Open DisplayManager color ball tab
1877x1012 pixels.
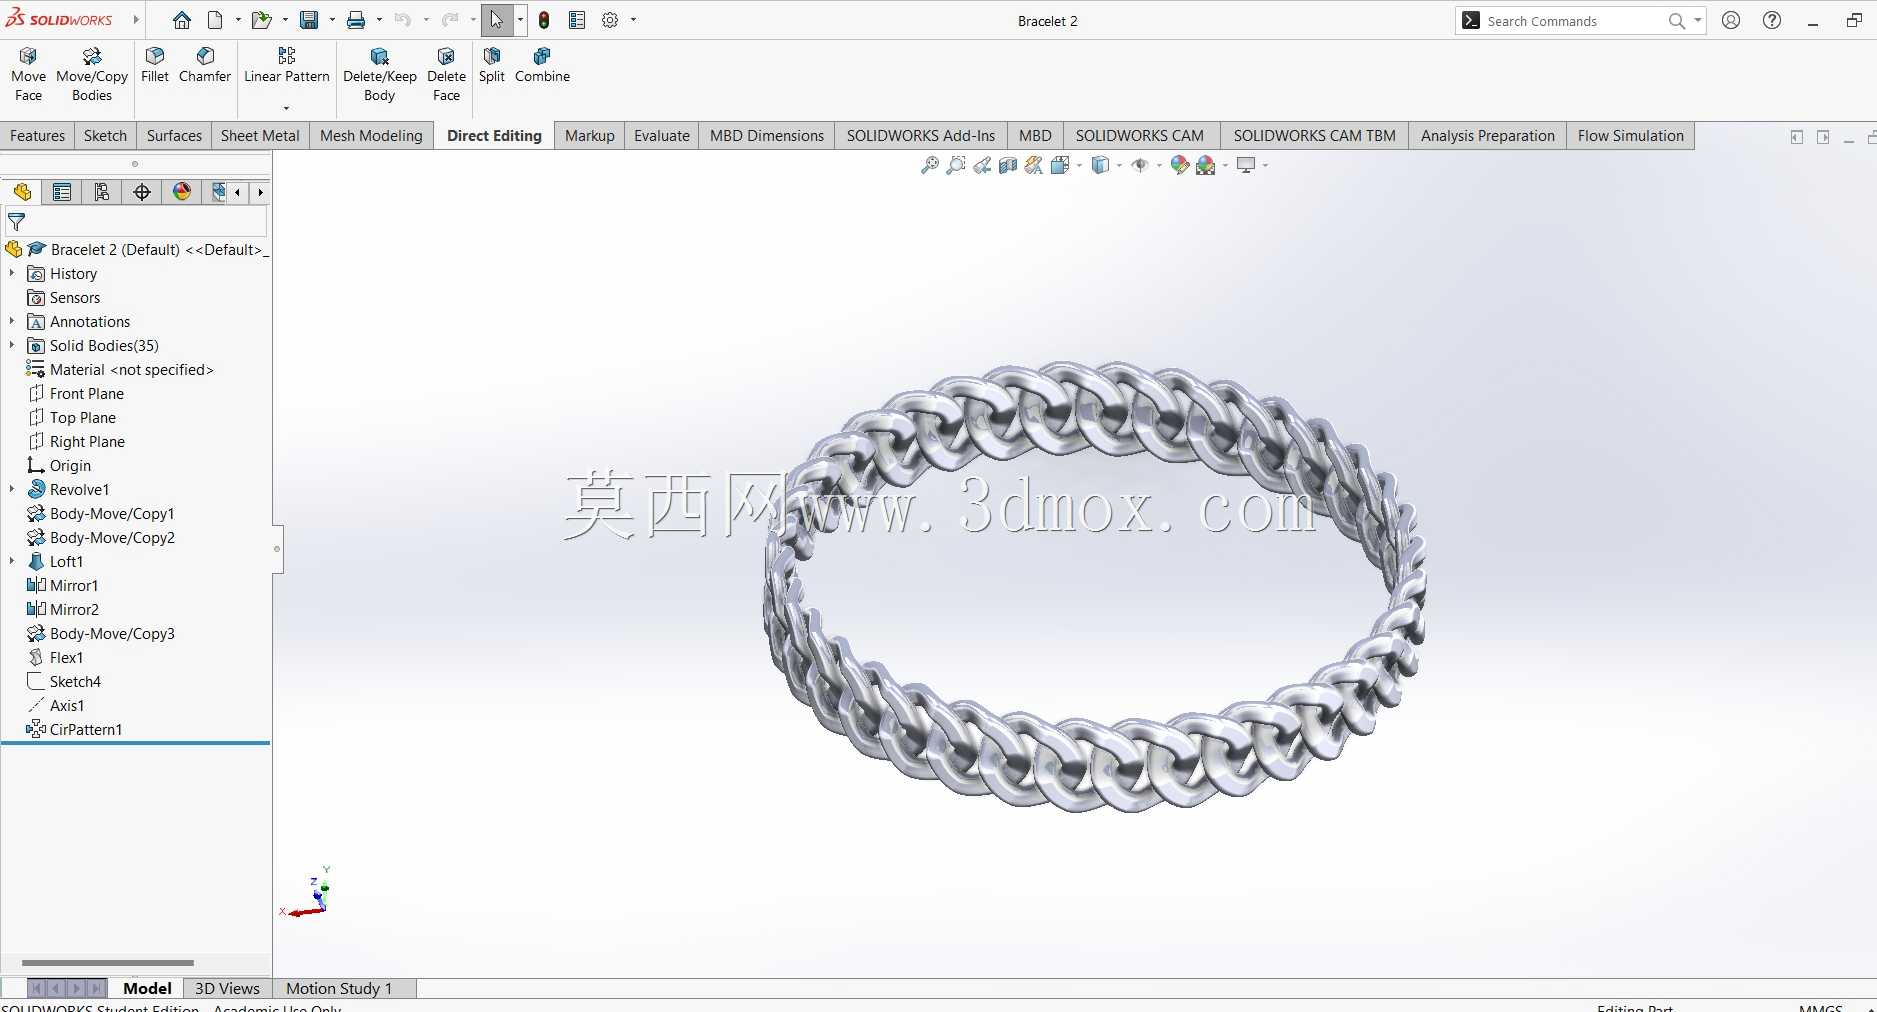pyautogui.click(x=182, y=192)
